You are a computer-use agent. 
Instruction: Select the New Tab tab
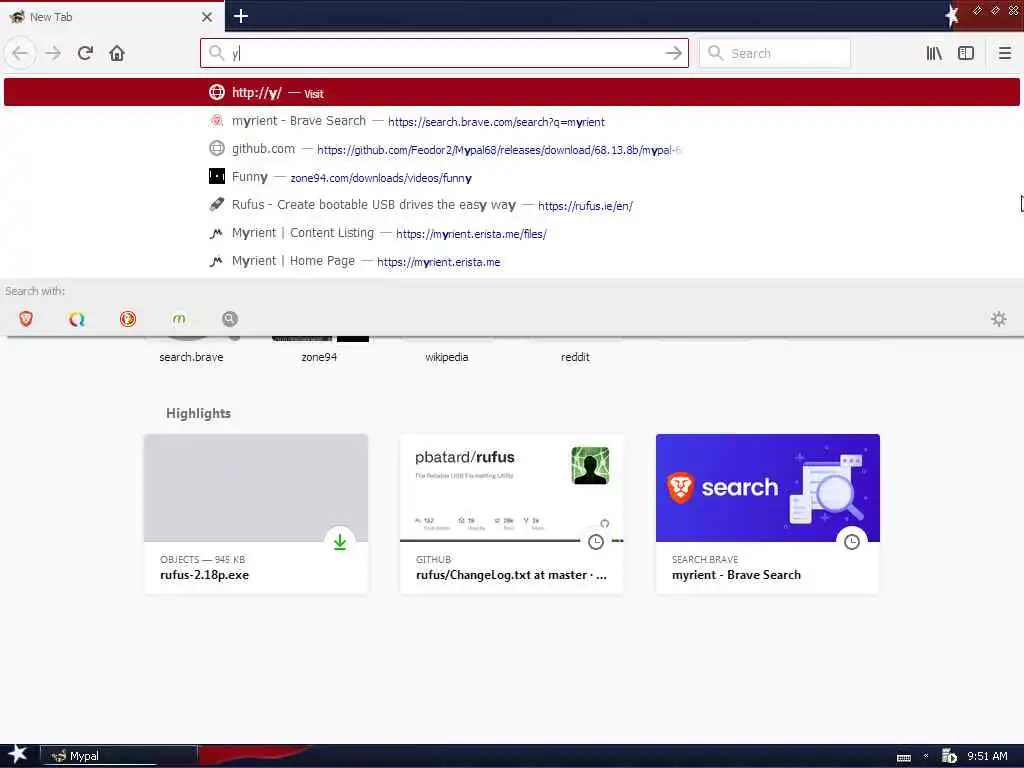[x=111, y=17]
